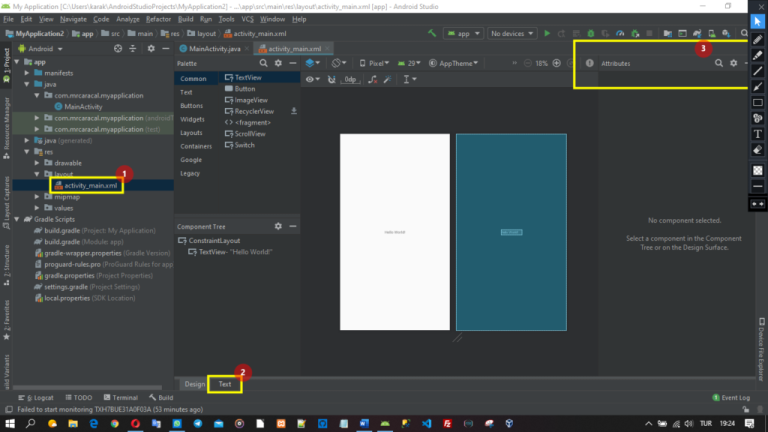The height and width of the screenshot is (432, 768).
Task: Open Component Tree settings gear
Action: click(278, 226)
